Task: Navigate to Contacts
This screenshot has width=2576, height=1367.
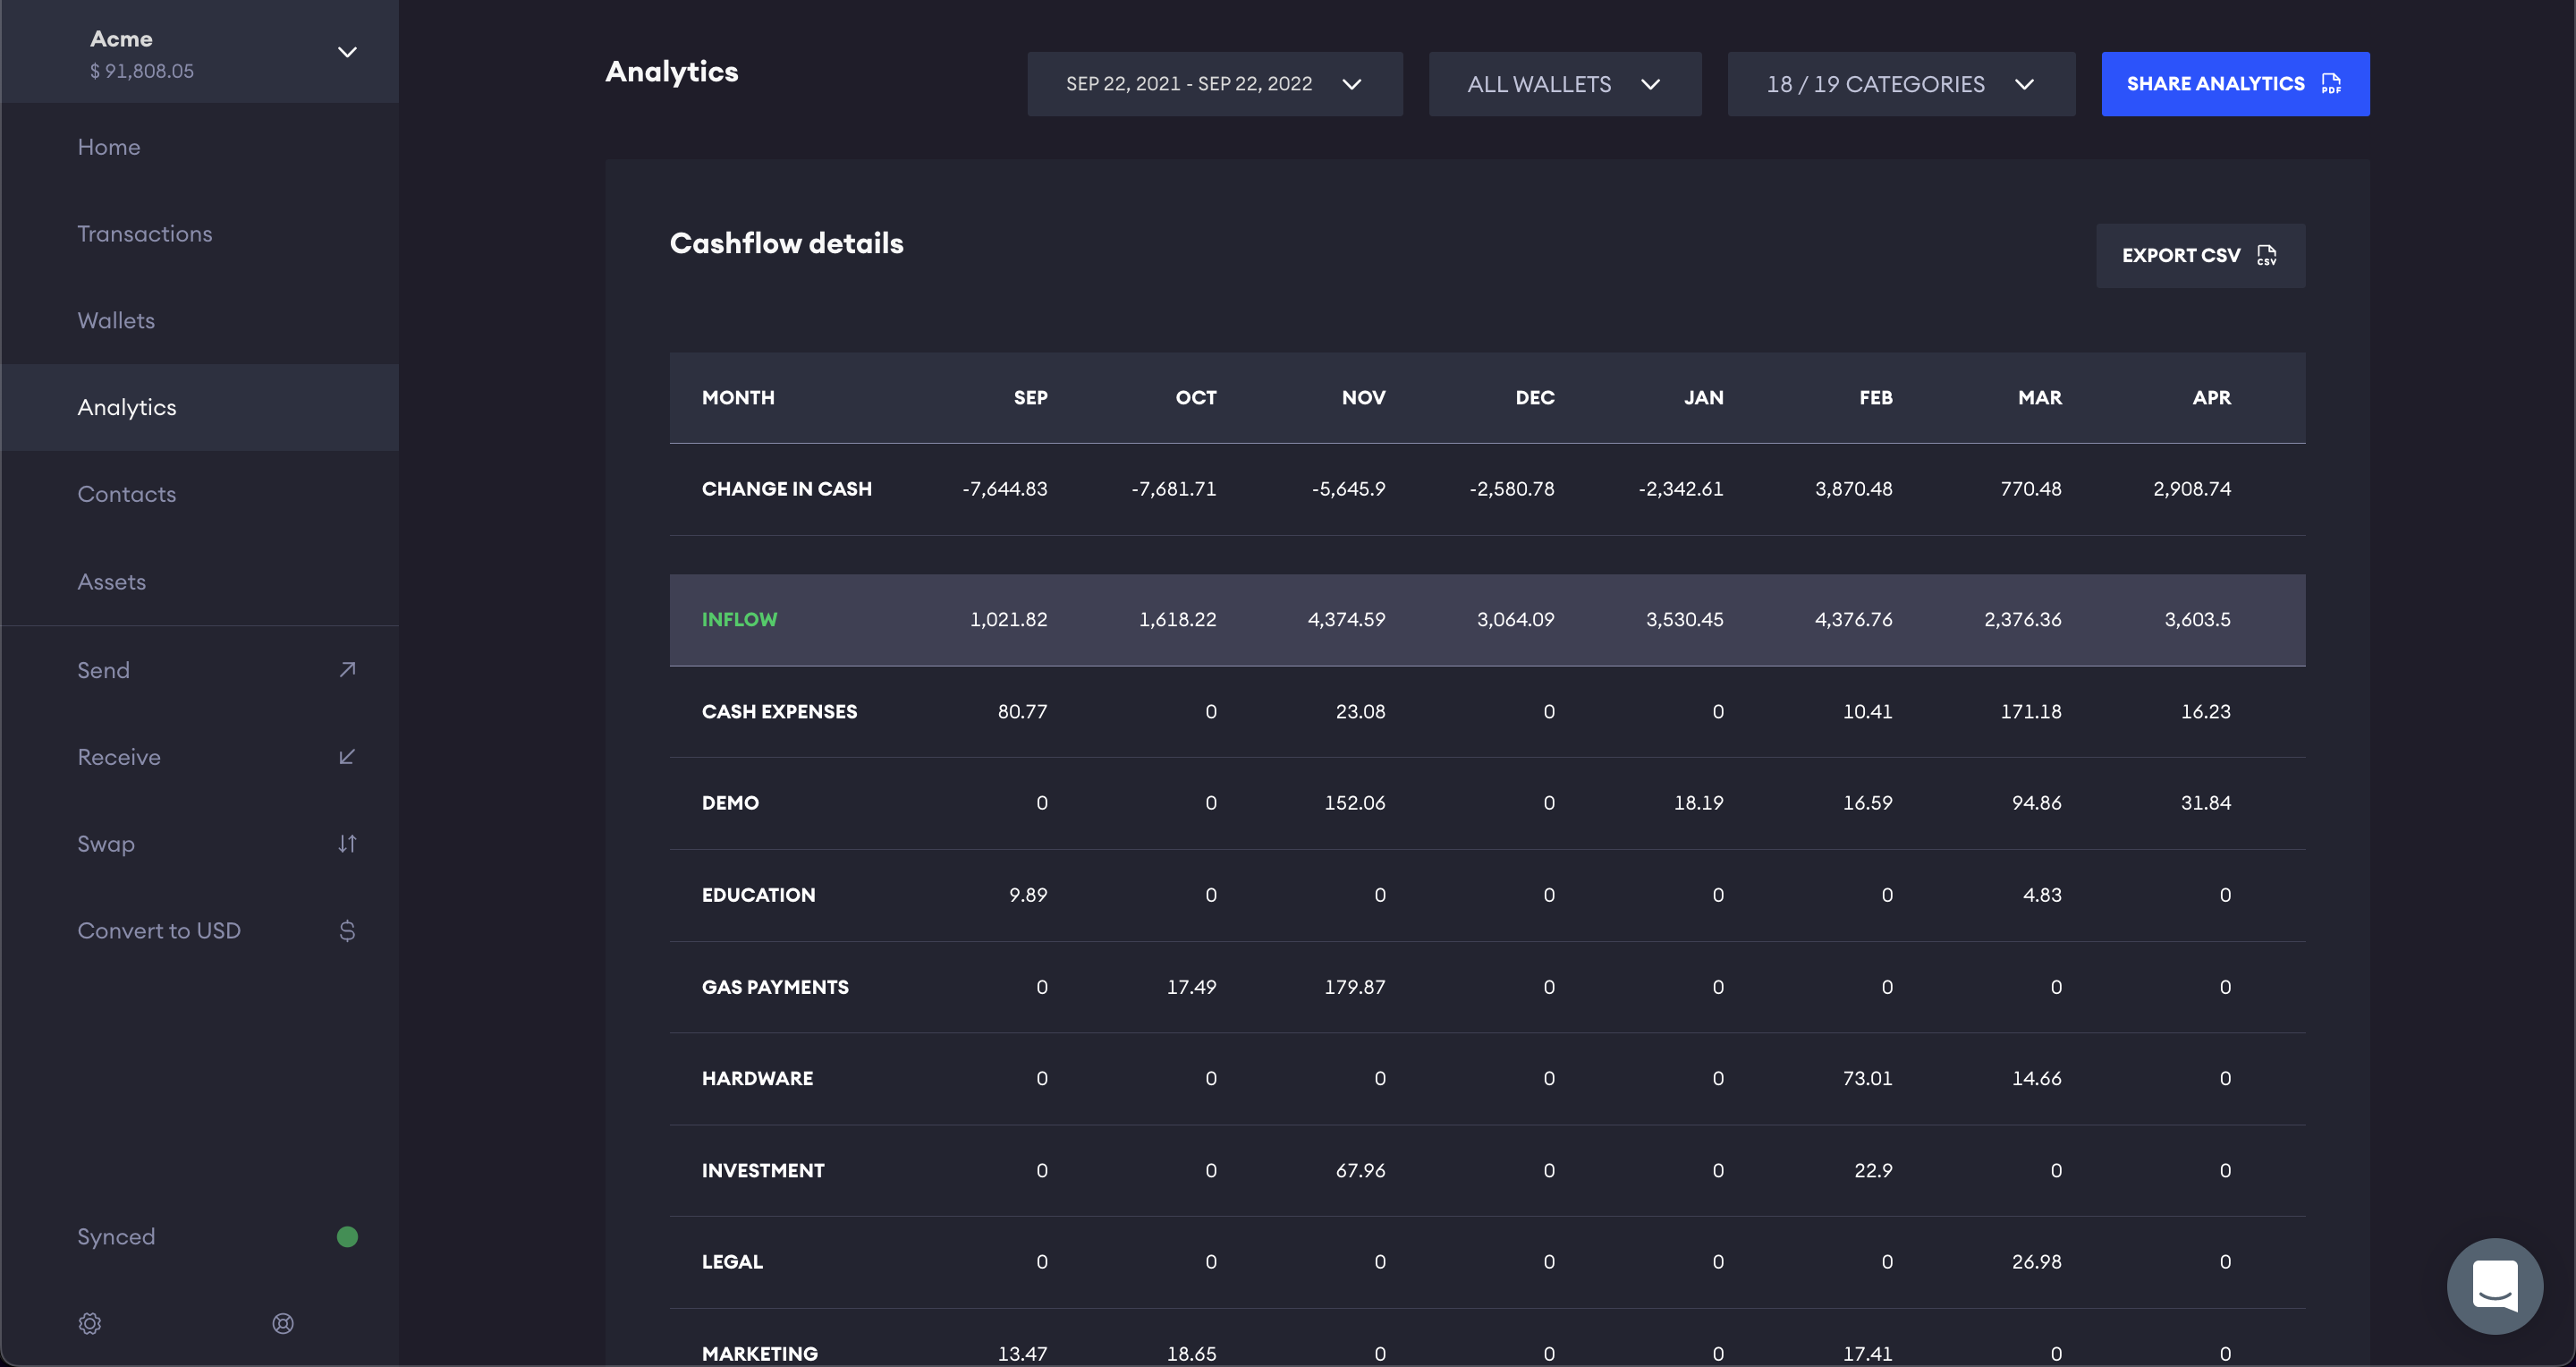Action: click(127, 494)
